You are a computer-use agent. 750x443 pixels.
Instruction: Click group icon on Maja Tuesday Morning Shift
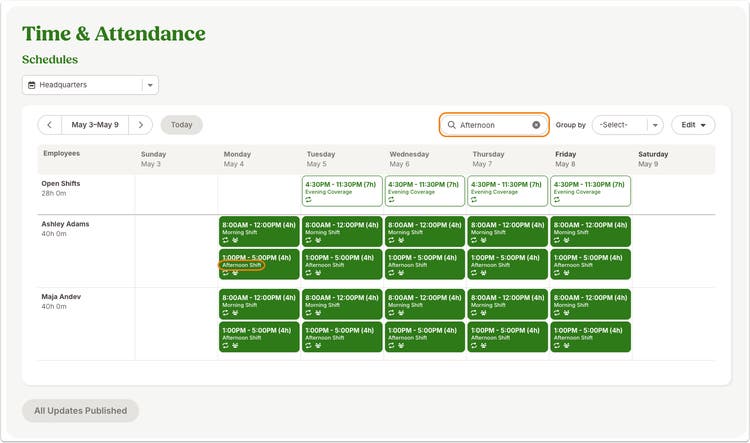pyautogui.click(x=318, y=313)
